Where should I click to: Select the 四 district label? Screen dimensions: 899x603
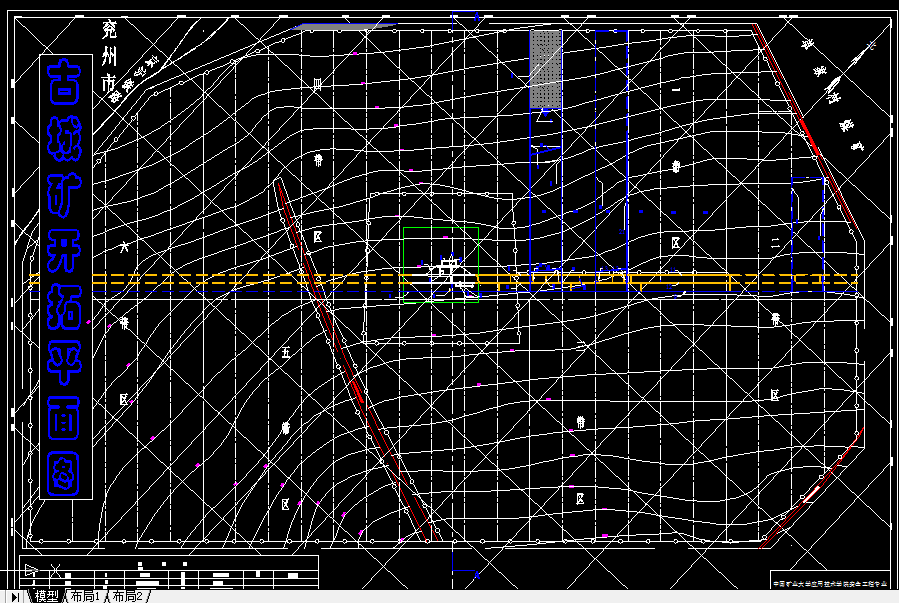tap(317, 85)
